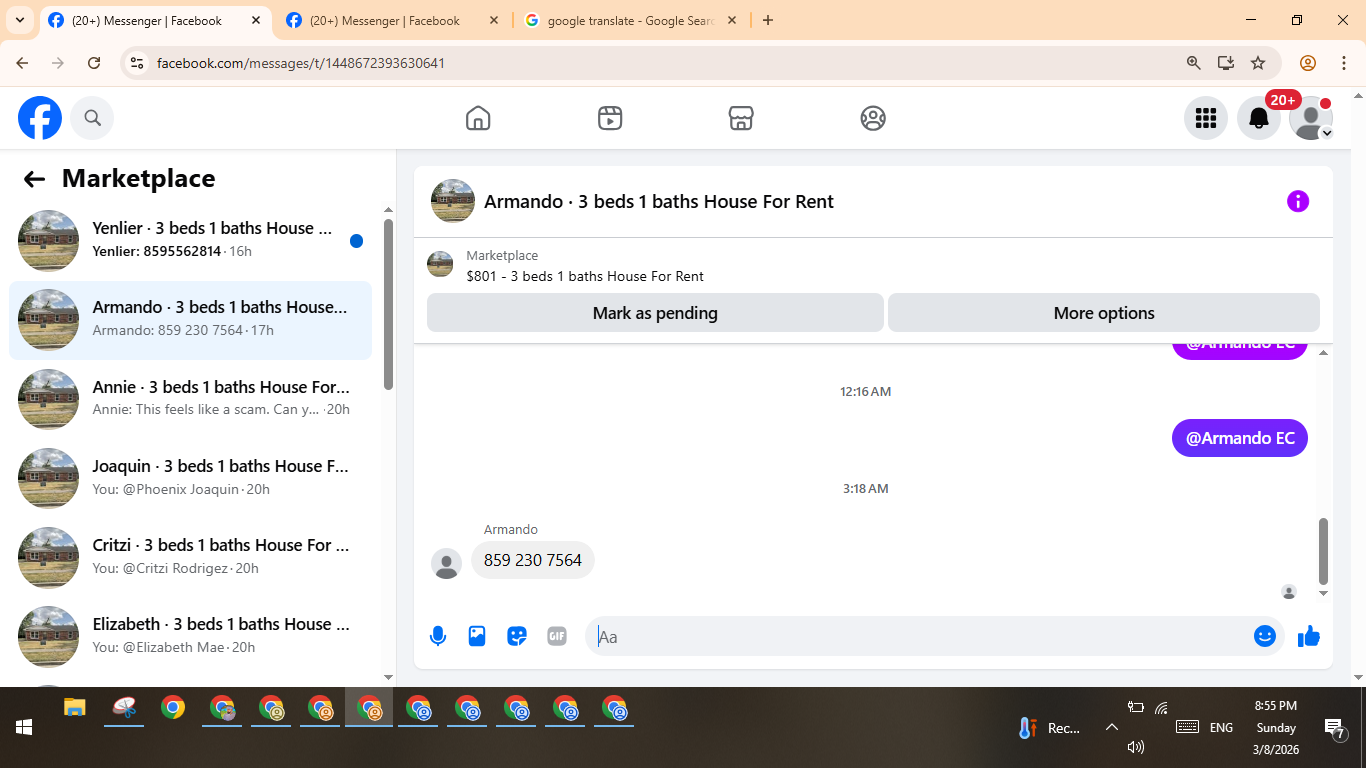1366x768 pixels.
Task: Select the Armando conversation in list
Action: click(190, 320)
